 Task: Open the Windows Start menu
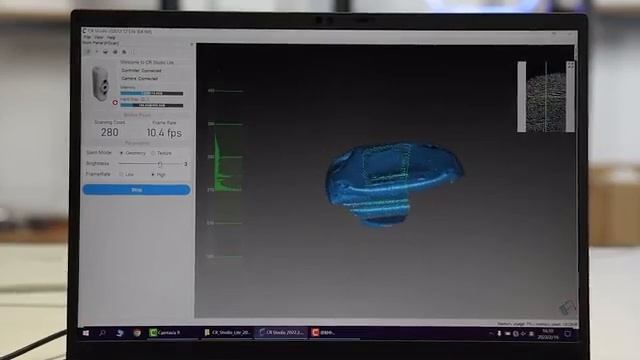86,333
